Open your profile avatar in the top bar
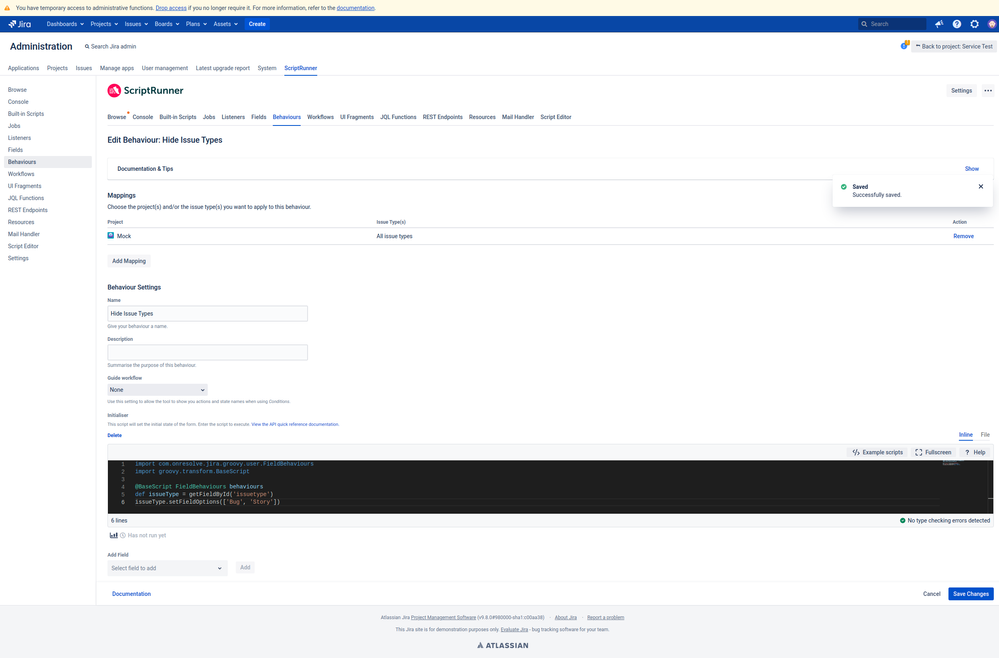This screenshot has width=999, height=658. tap(991, 23)
